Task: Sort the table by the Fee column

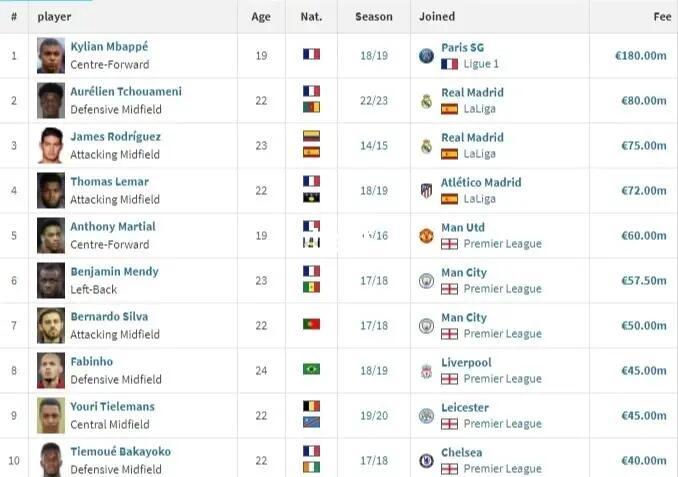Action: pyautogui.click(x=662, y=17)
